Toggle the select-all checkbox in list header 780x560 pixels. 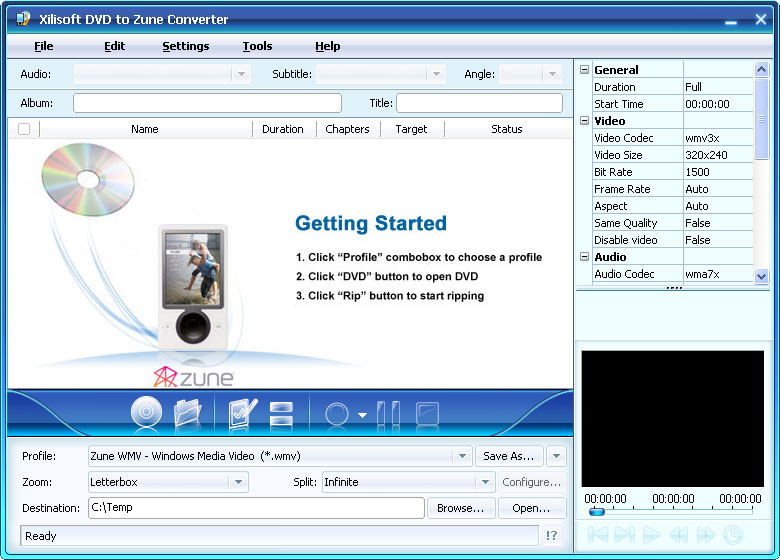(24, 129)
